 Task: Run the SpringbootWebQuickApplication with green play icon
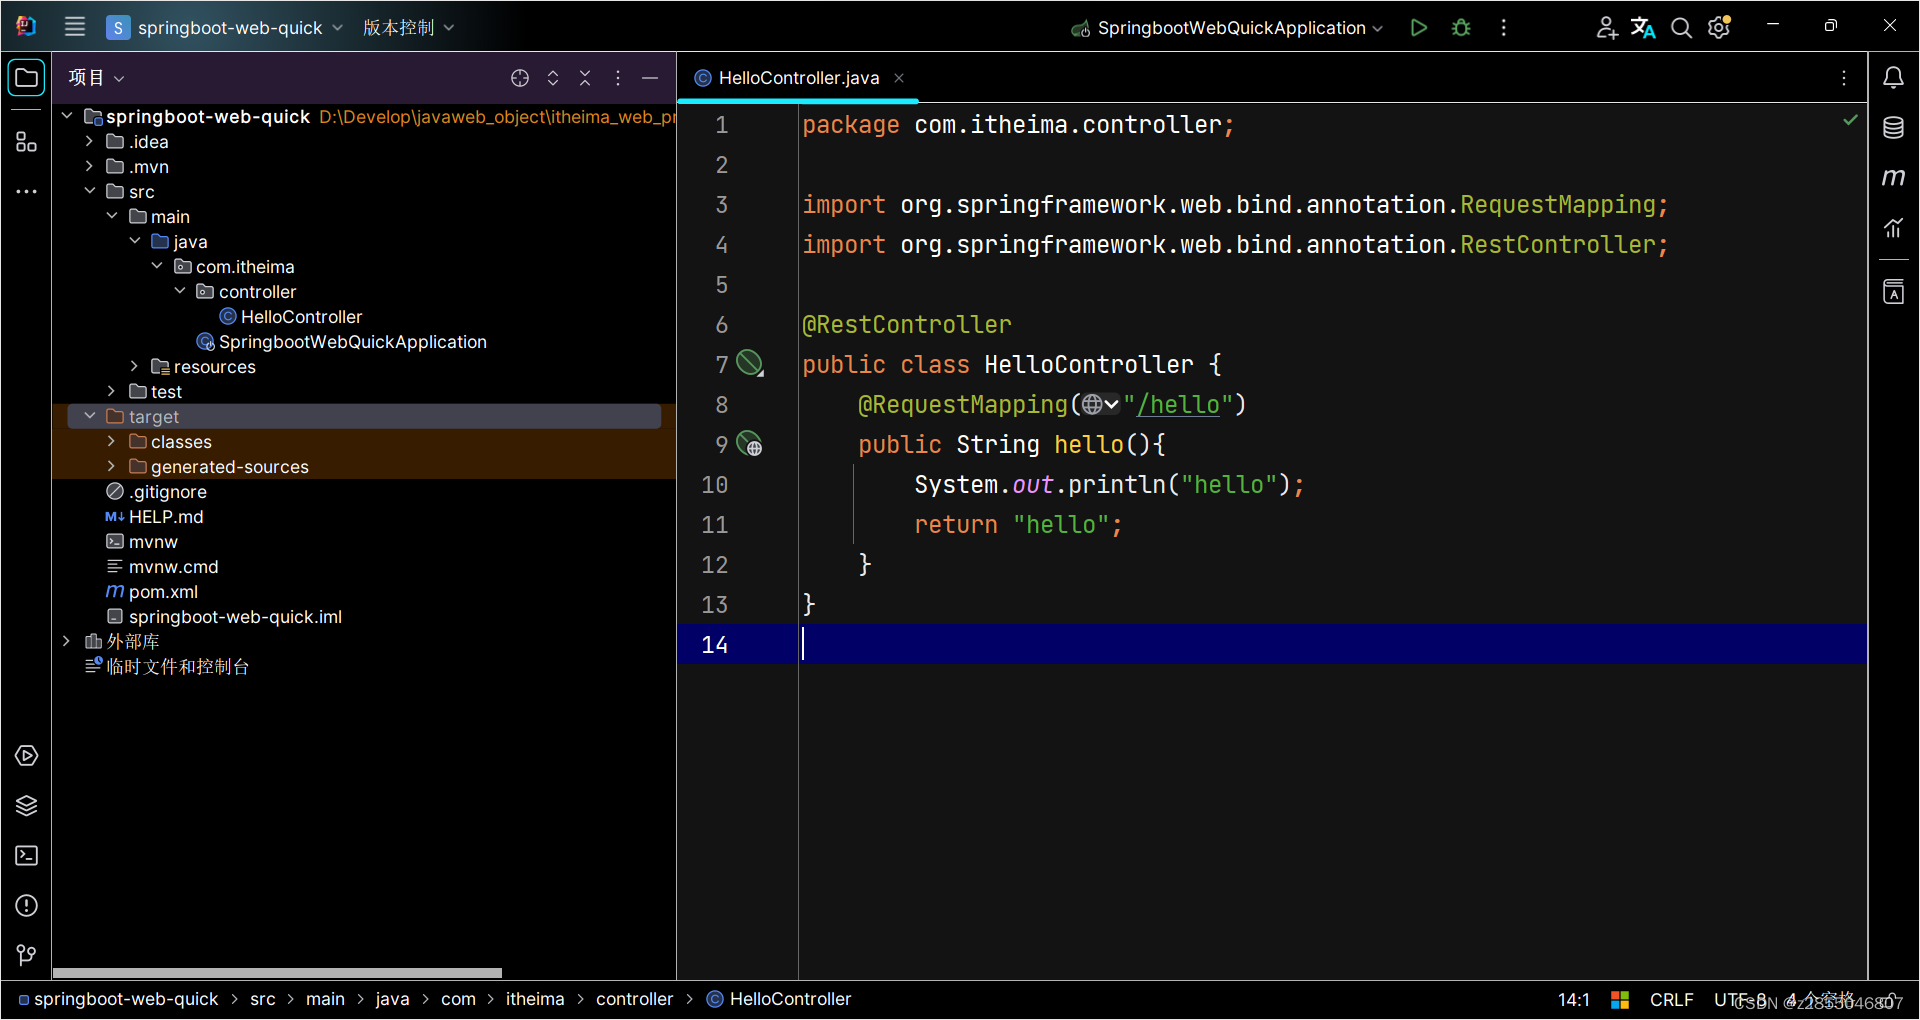click(x=1418, y=27)
